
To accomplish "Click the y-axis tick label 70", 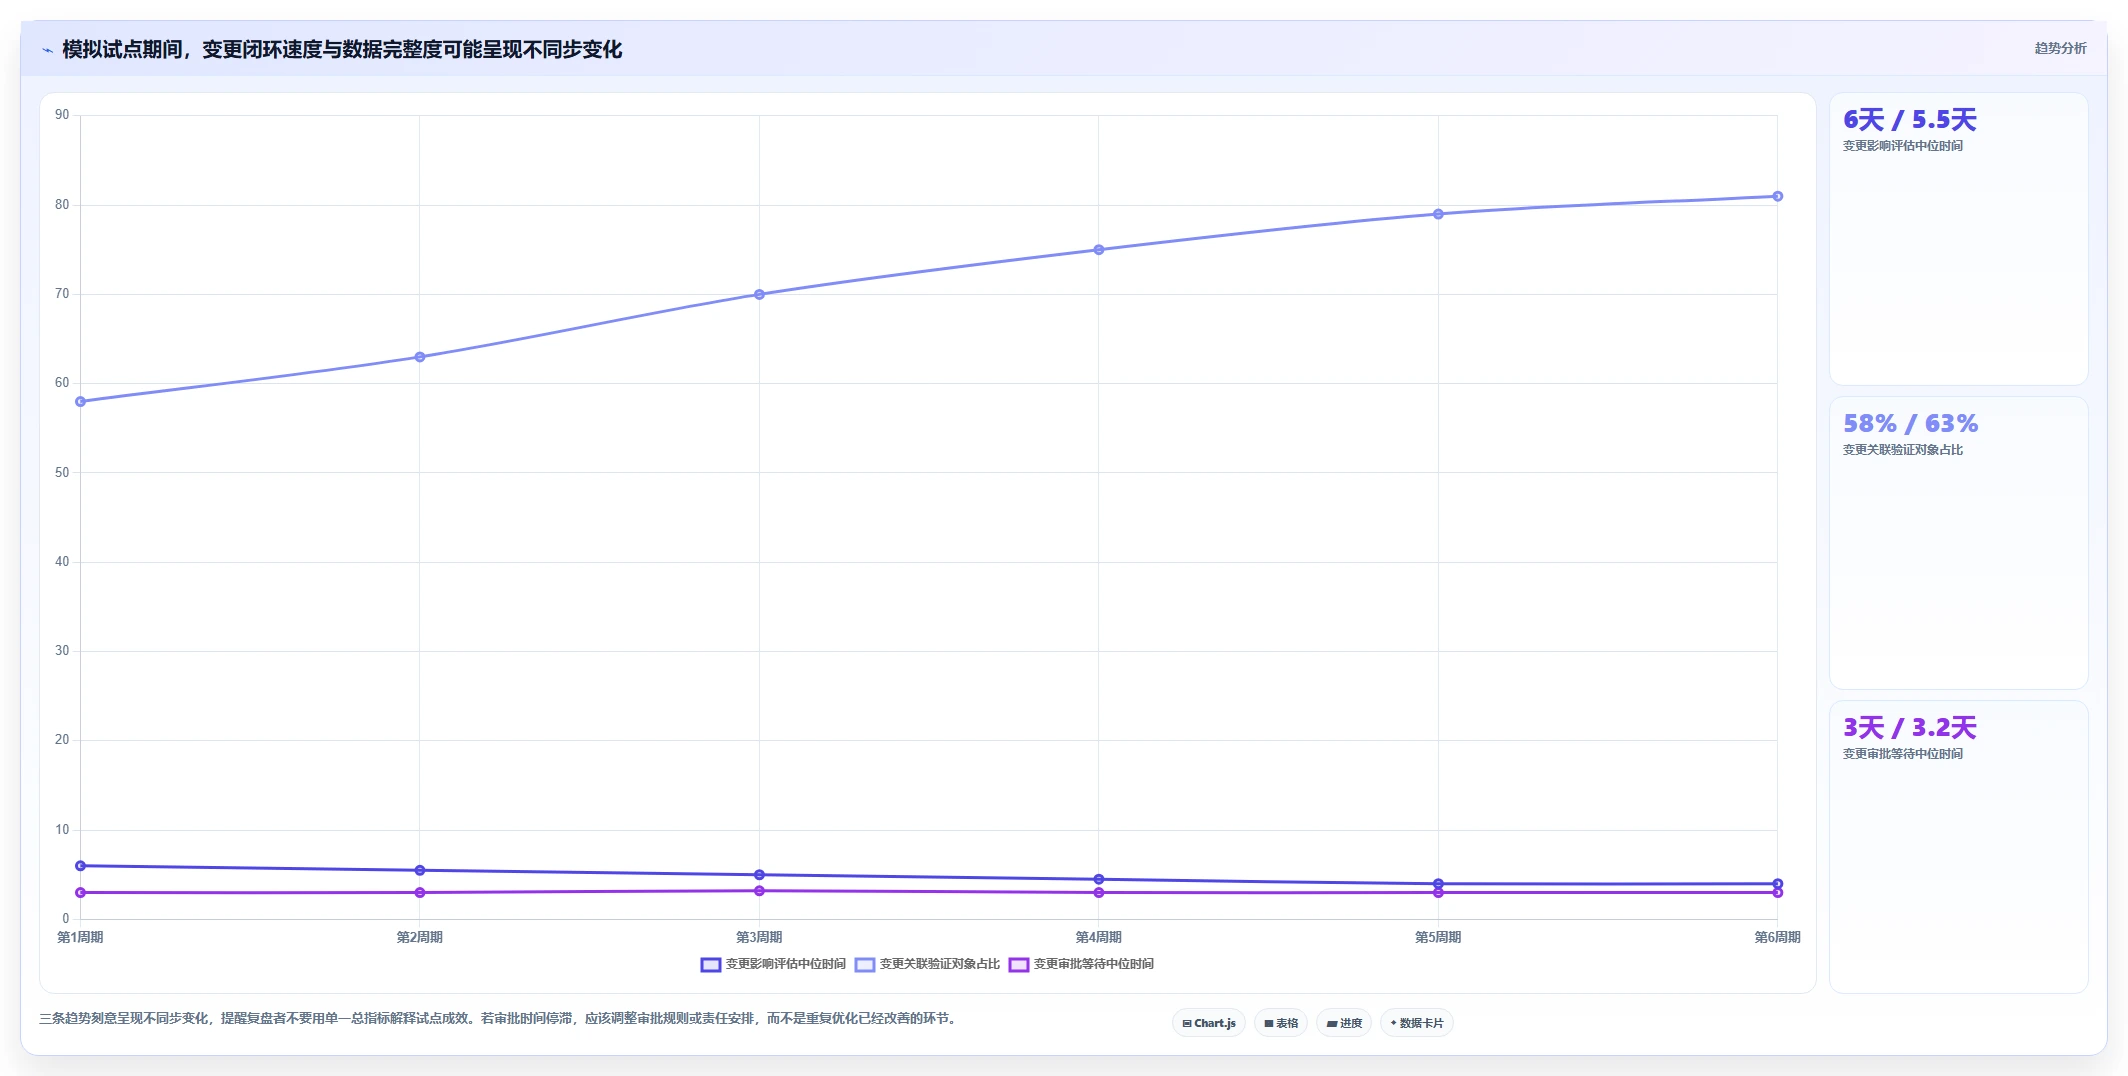I will tap(62, 294).
